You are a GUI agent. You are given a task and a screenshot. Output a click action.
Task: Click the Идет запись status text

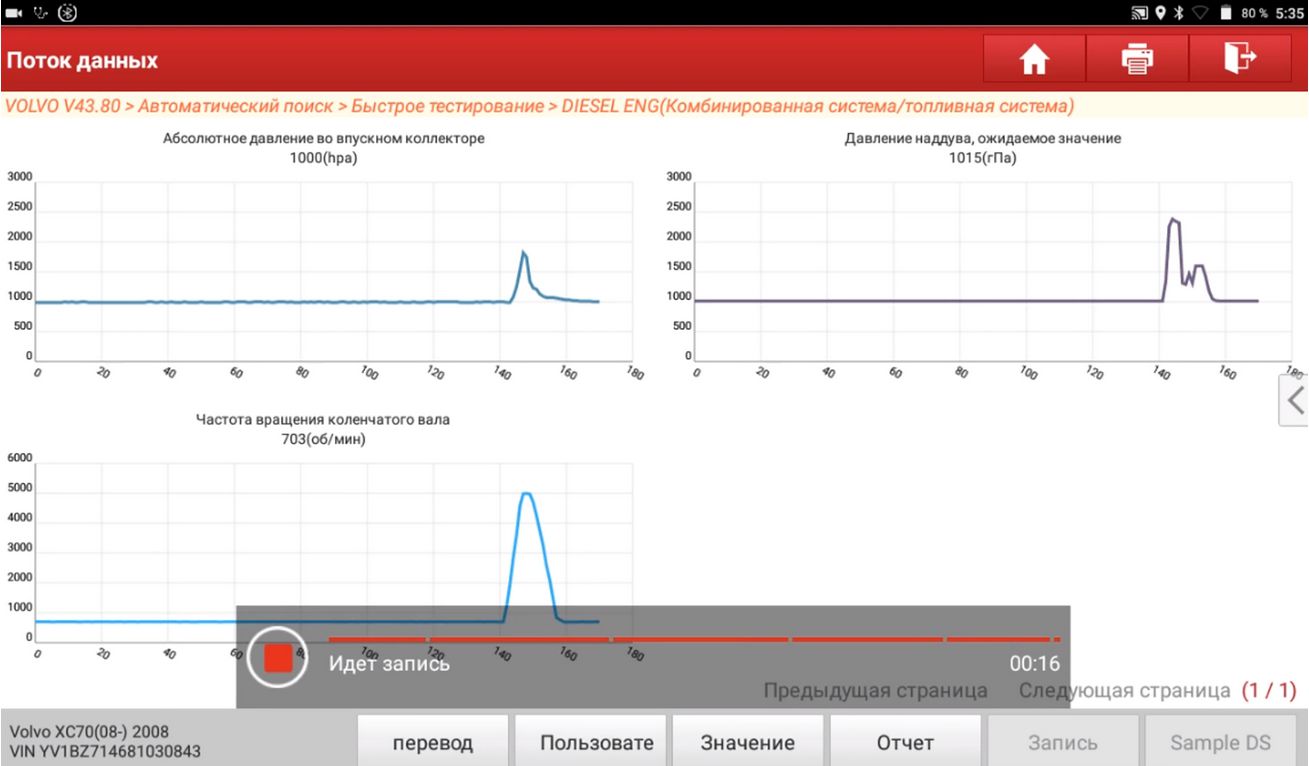(389, 663)
